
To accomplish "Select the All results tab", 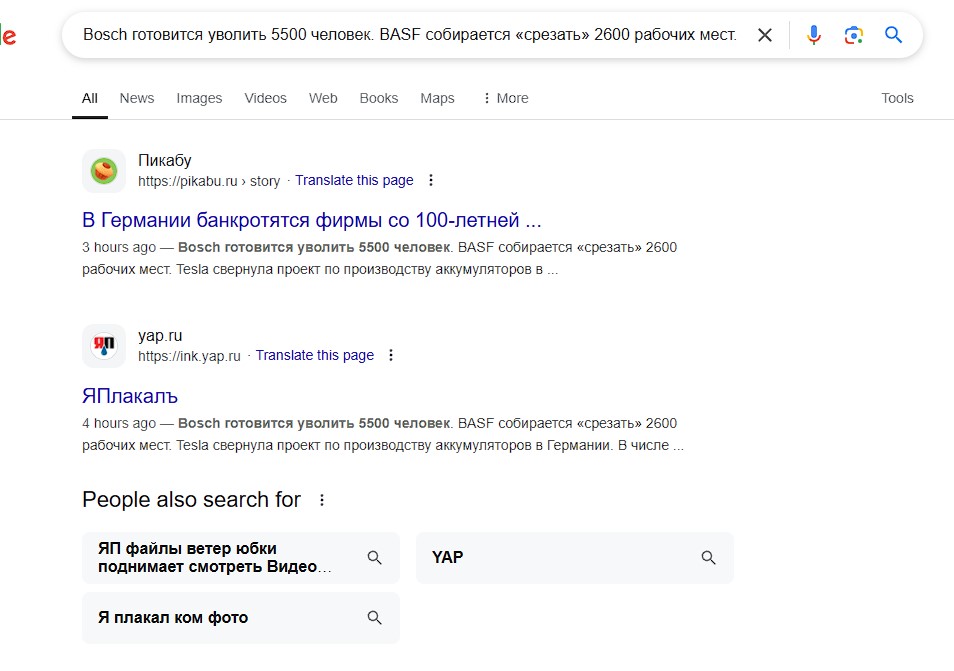I will pos(89,99).
